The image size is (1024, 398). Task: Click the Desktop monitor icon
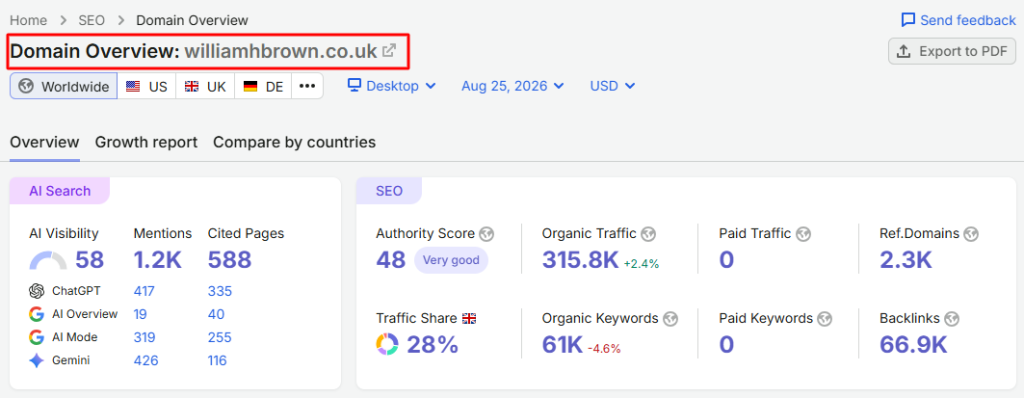pyautogui.click(x=355, y=85)
